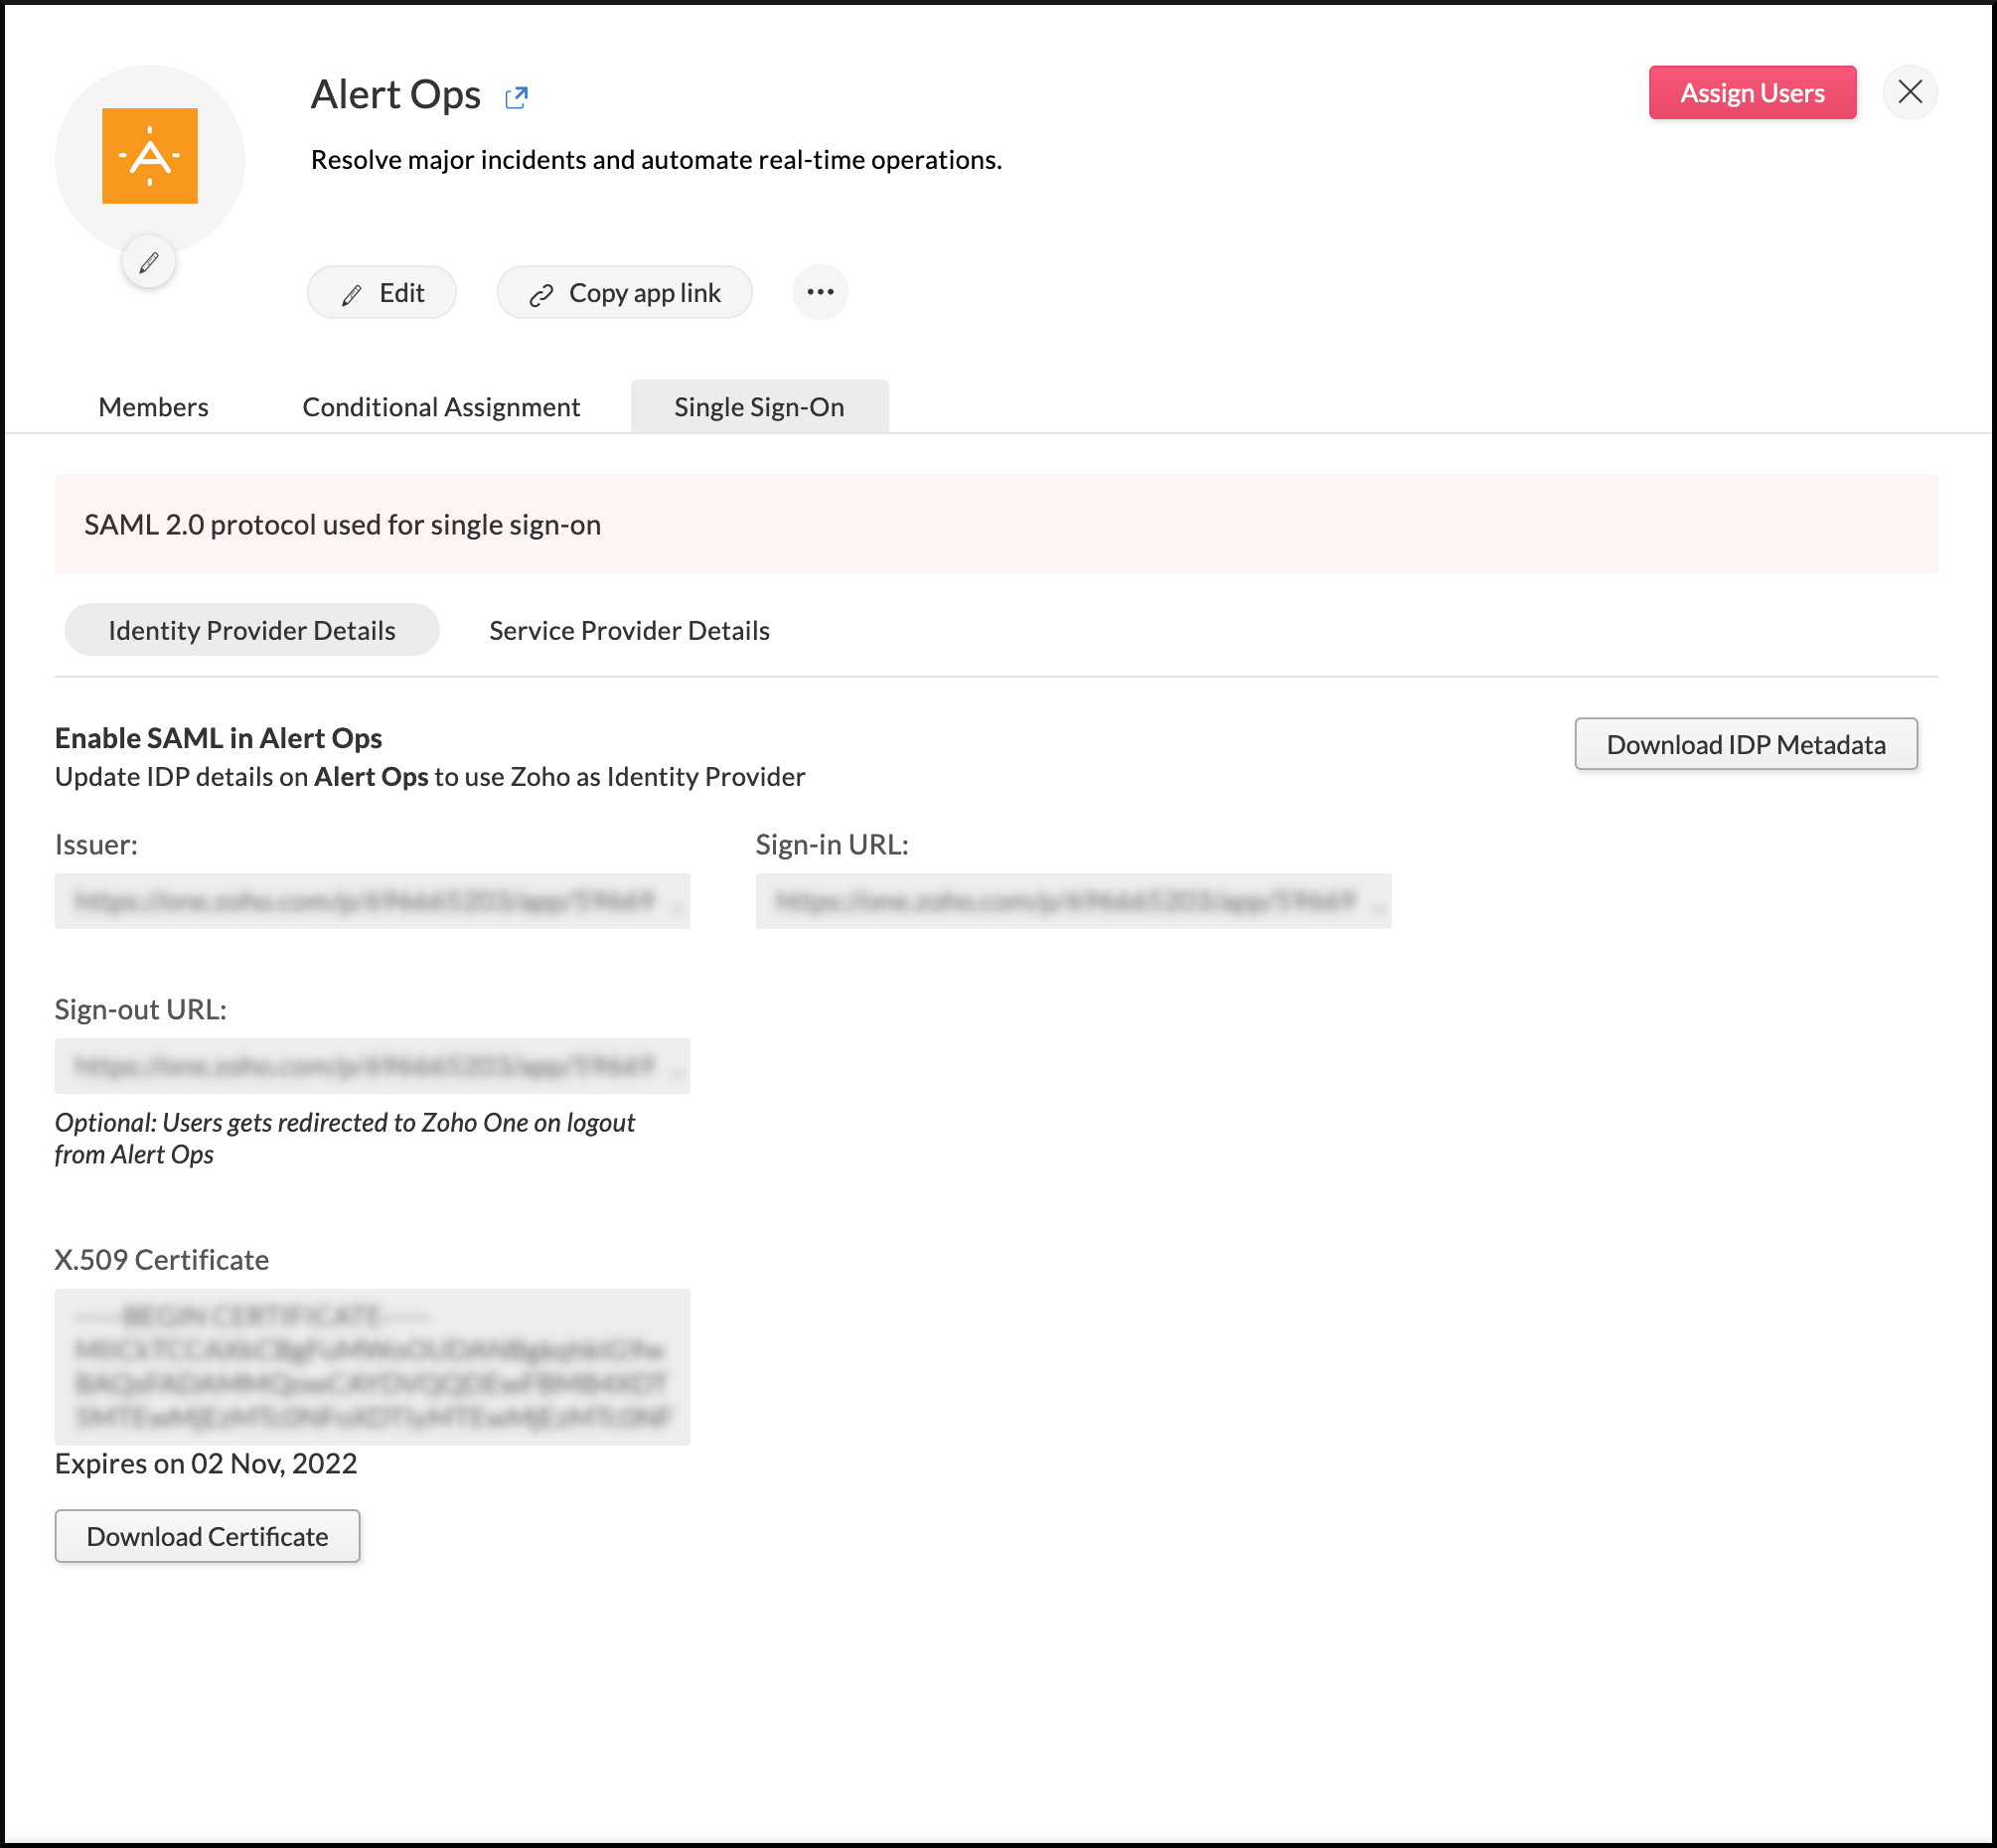Open the Conditional Assignment tab
Image resolution: width=1997 pixels, height=1848 pixels.
441,407
